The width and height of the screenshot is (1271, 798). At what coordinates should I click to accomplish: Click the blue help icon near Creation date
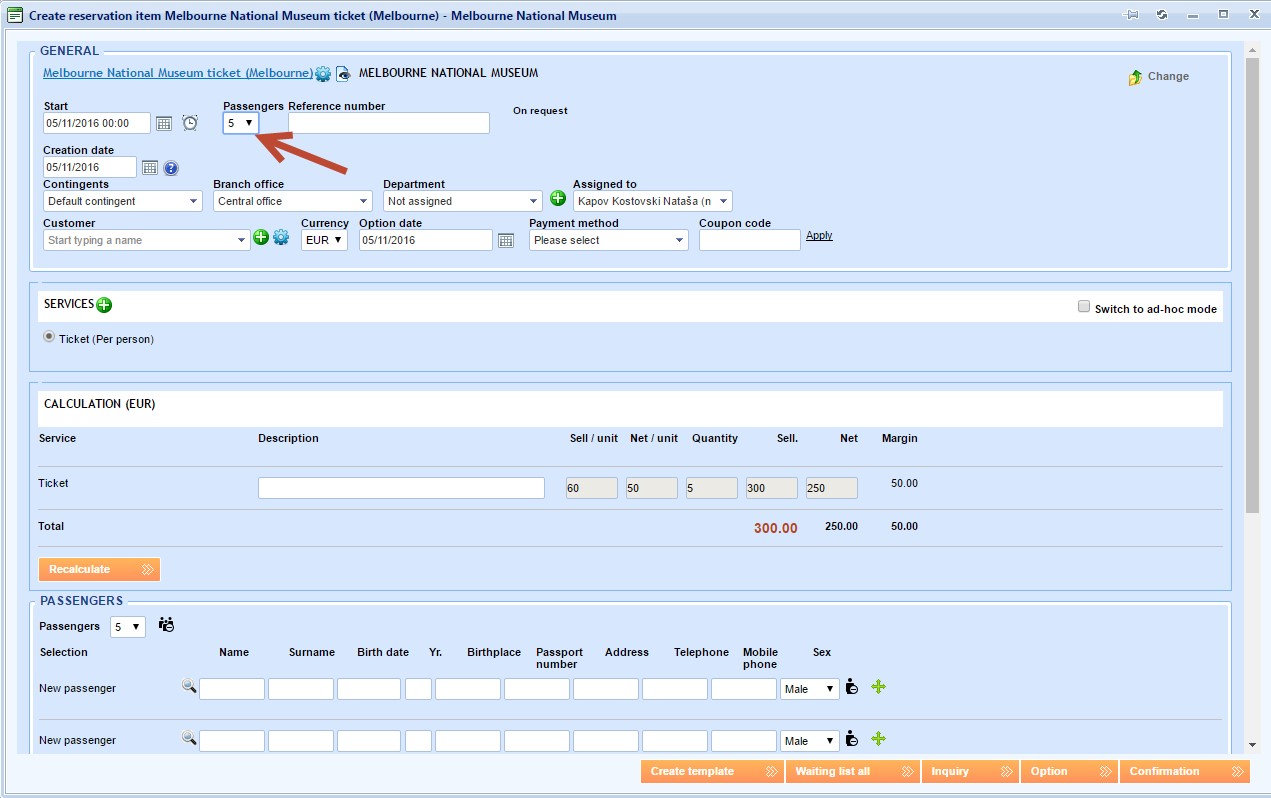pos(171,168)
